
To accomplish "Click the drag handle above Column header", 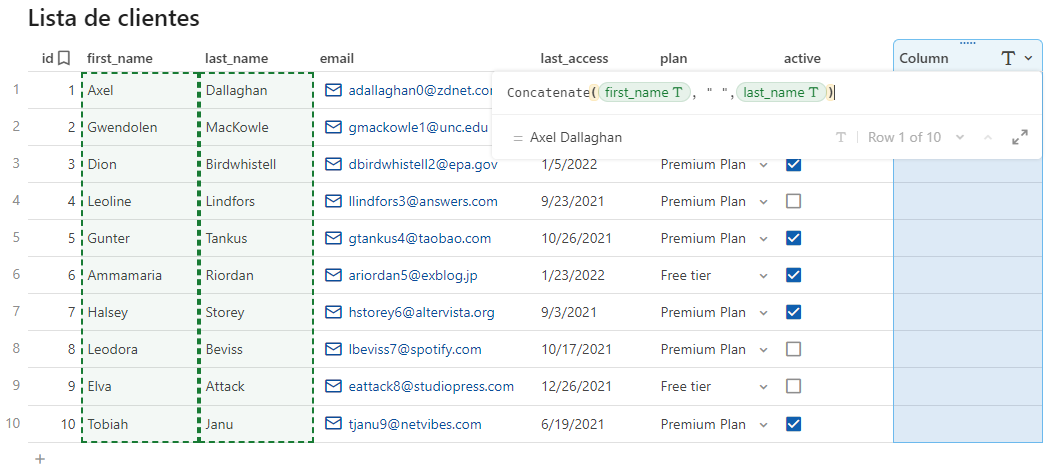I will (967, 43).
